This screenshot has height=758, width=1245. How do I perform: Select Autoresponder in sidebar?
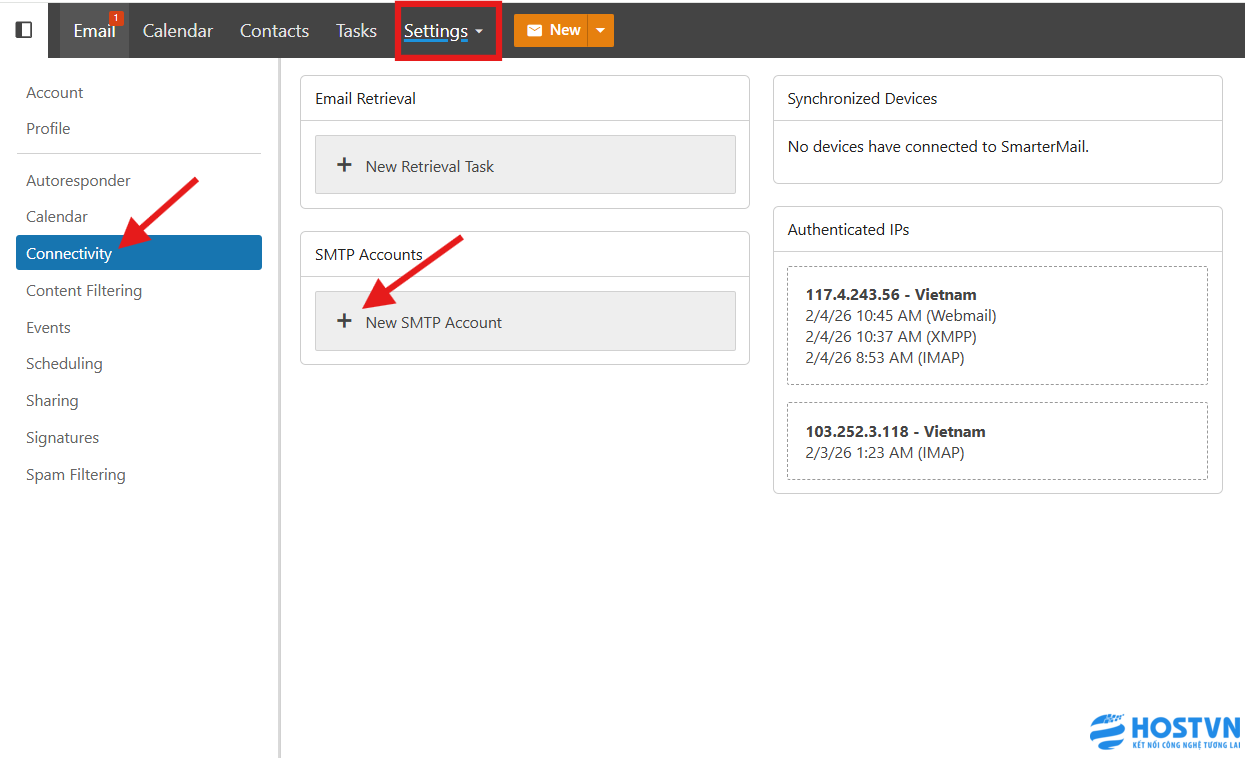78,181
